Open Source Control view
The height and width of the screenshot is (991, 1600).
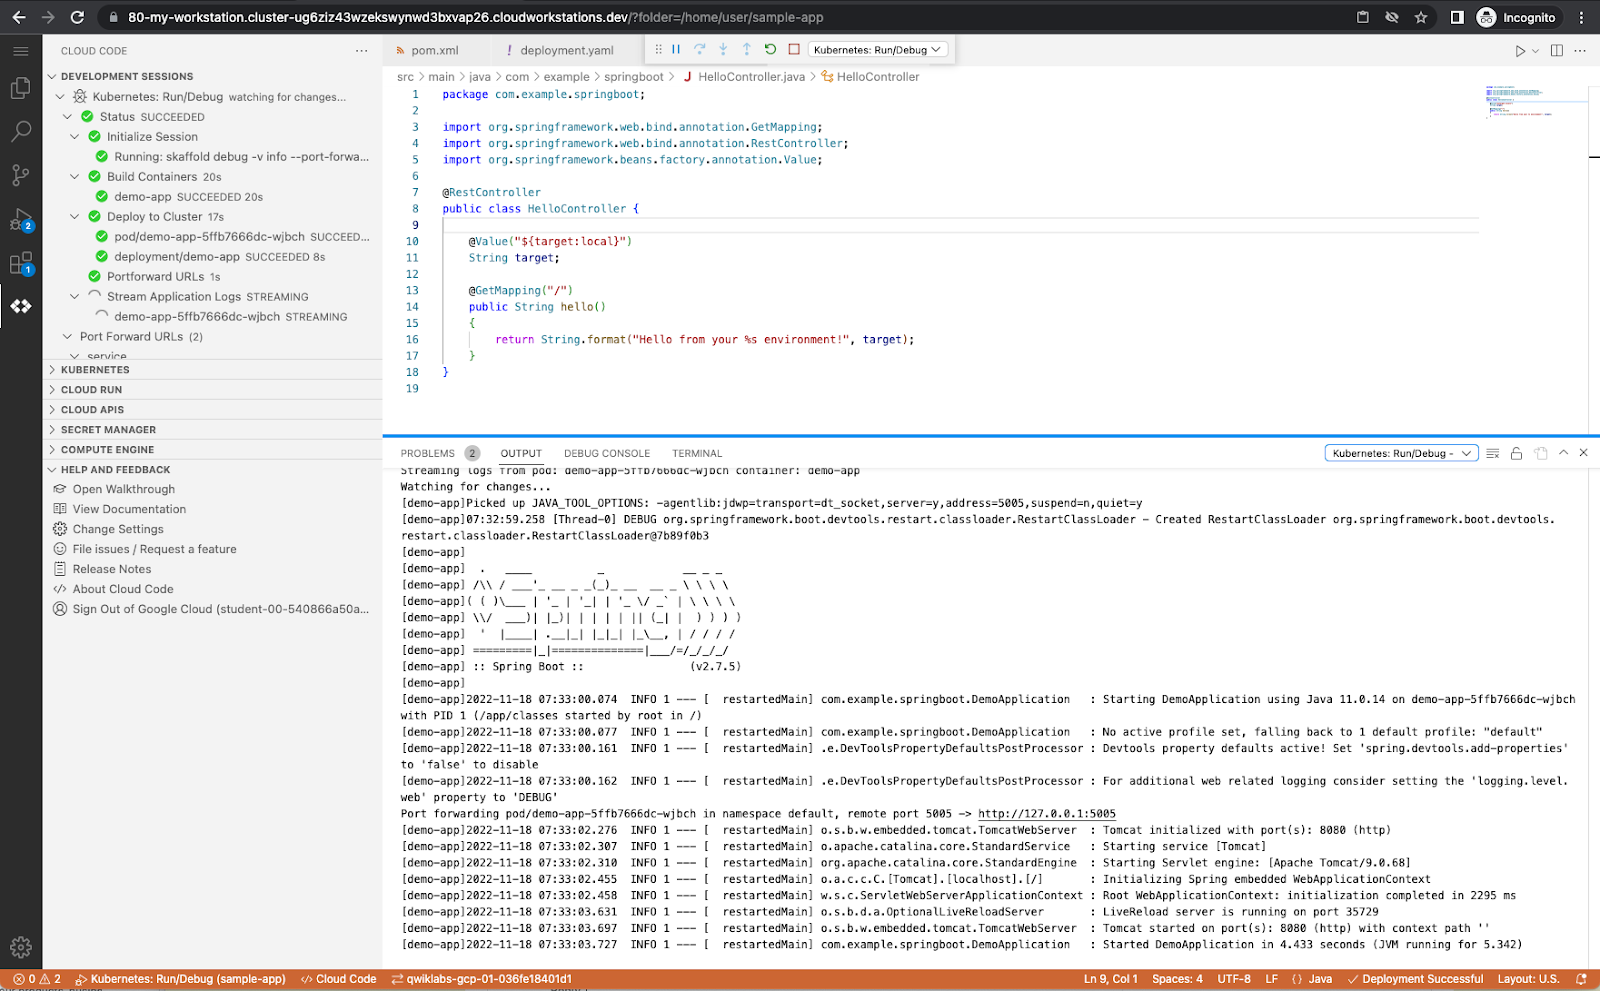coord(20,176)
